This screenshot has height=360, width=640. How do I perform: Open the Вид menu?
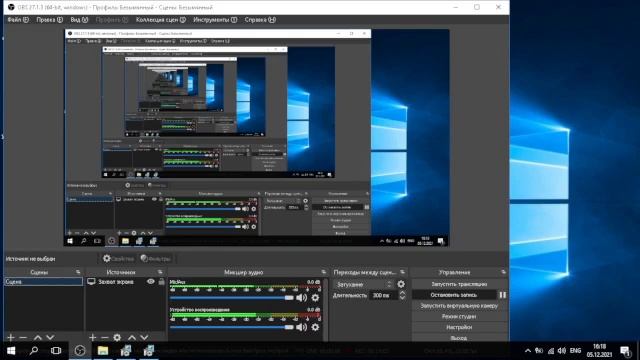click(79, 20)
